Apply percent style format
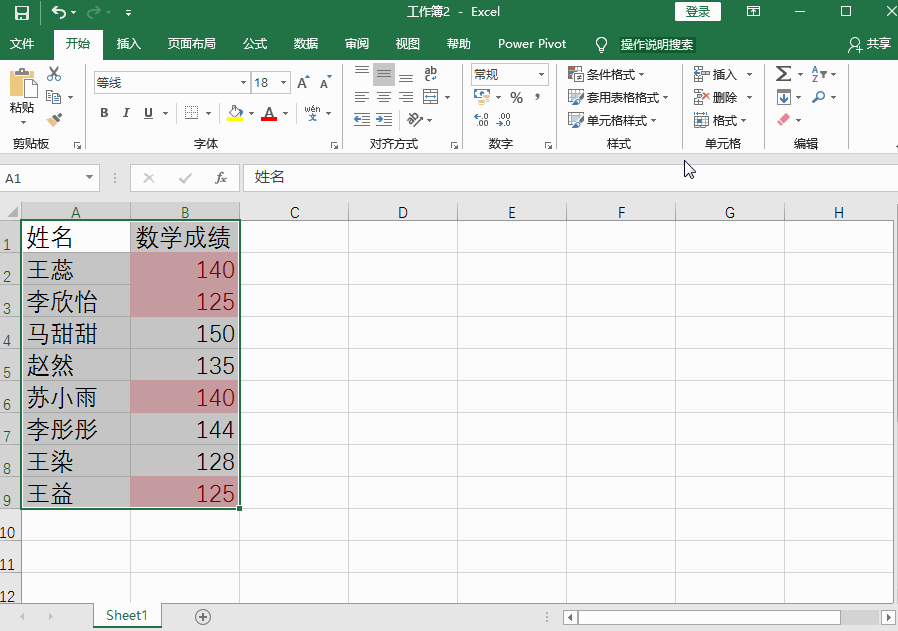 point(517,97)
